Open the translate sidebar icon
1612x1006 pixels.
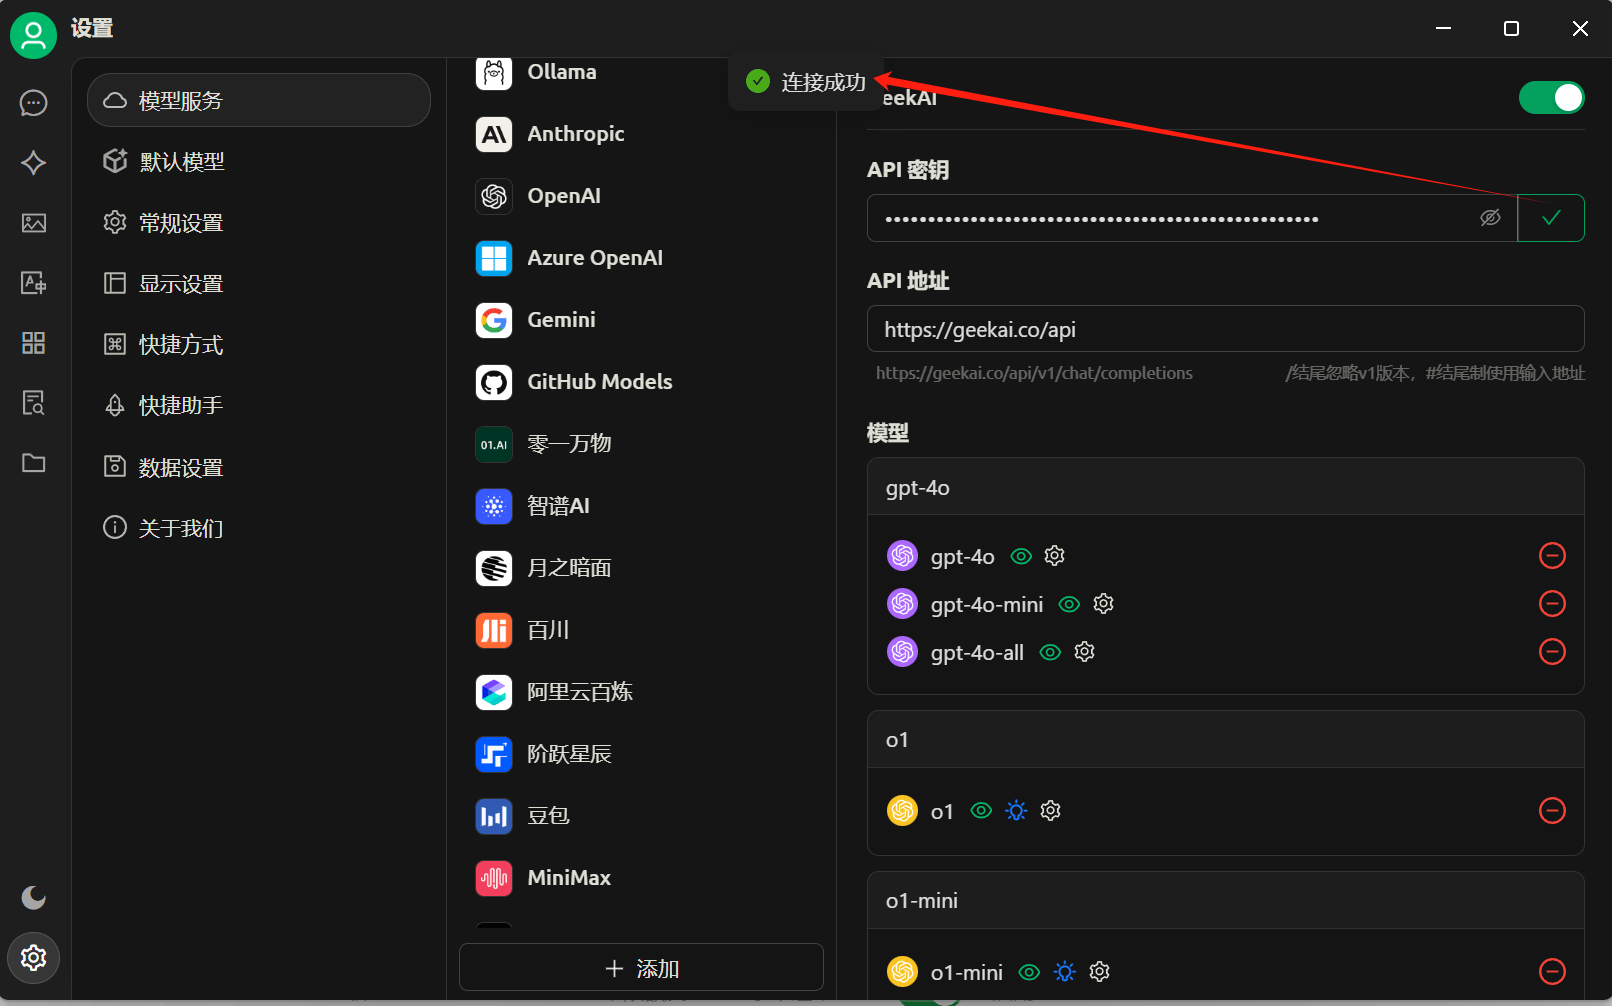click(34, 283)
